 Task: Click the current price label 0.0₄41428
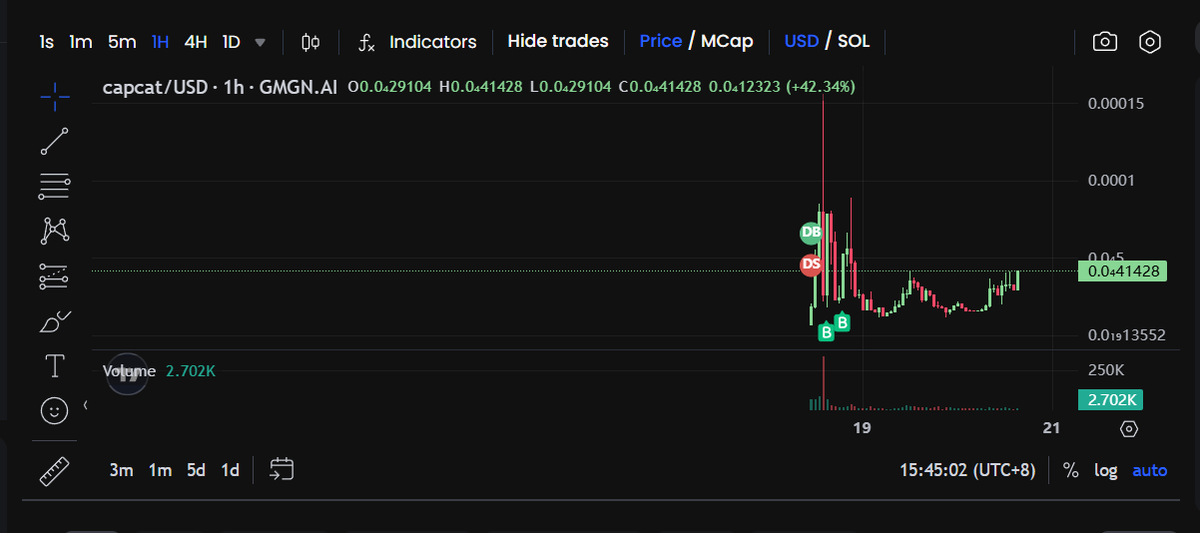click(x=1123, y=271)
